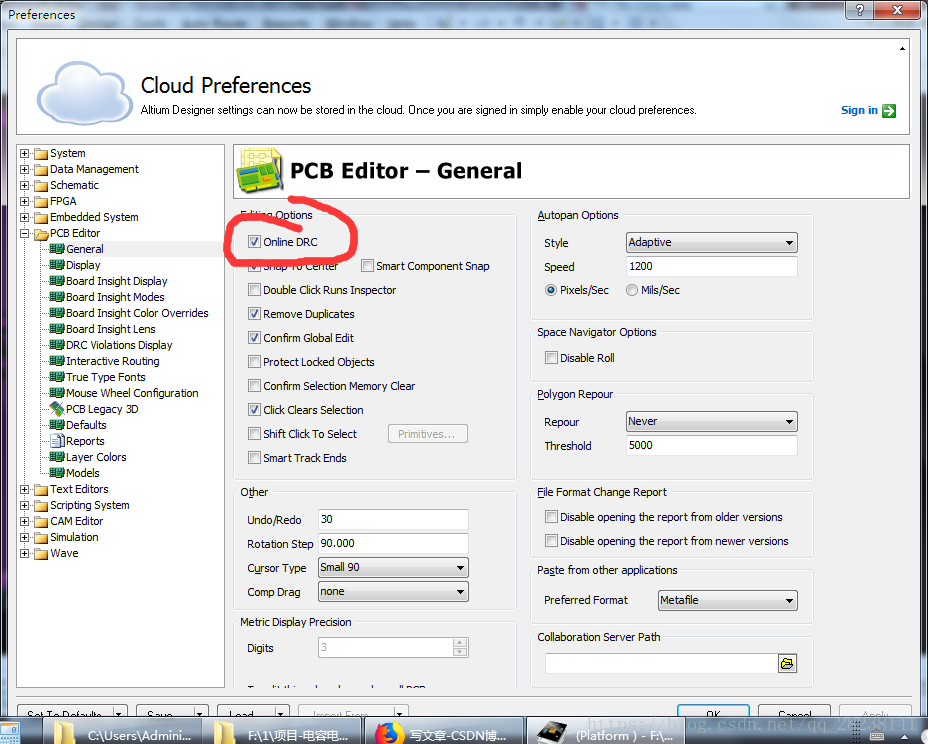
Task: Click the Board Insight Lens icon
Action: (57, 328)
